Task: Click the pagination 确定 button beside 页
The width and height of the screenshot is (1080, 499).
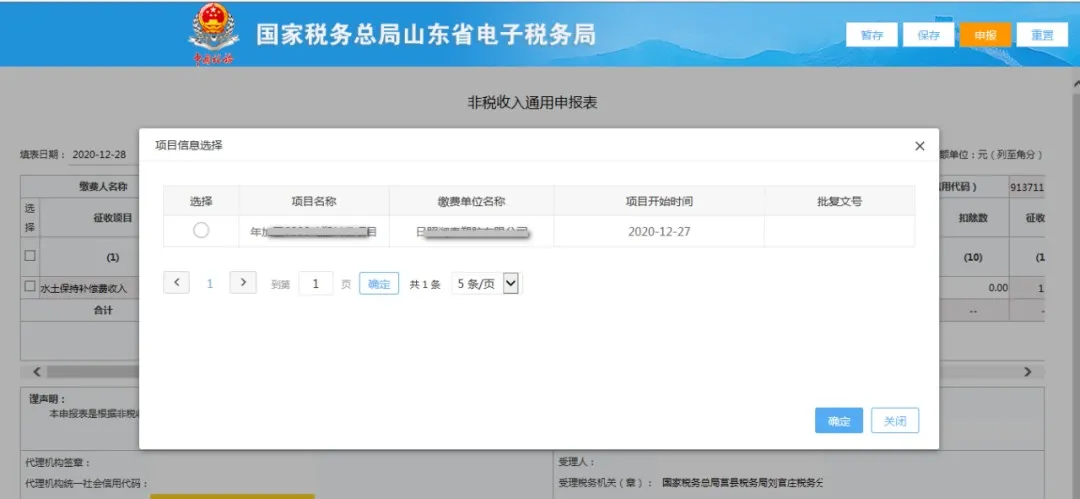Action: click(379, 284)
